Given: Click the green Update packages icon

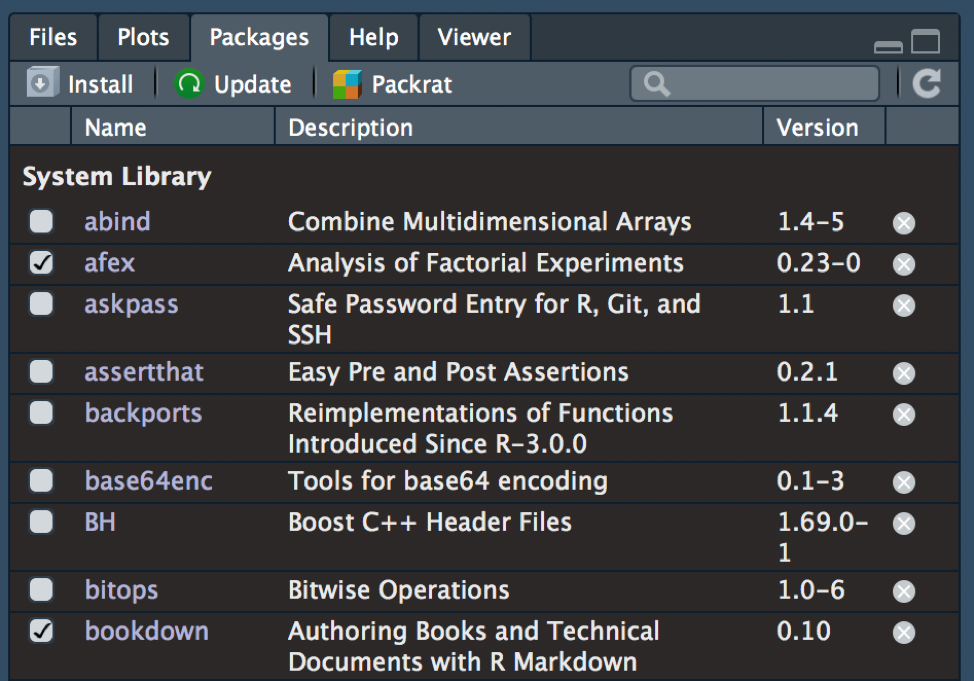Looking at the screenshot, I should tap(189, 84).
